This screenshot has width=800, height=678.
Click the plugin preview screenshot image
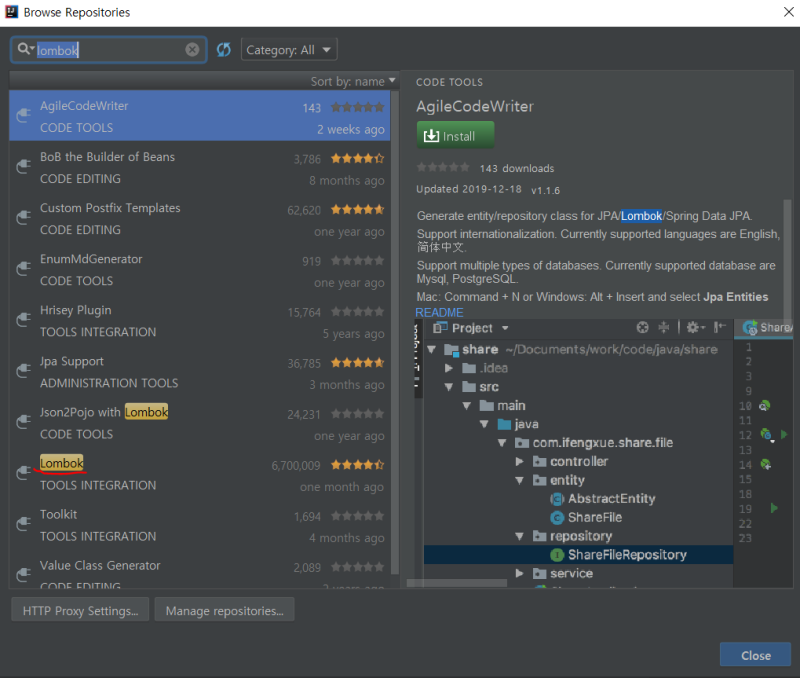(603, 453)
